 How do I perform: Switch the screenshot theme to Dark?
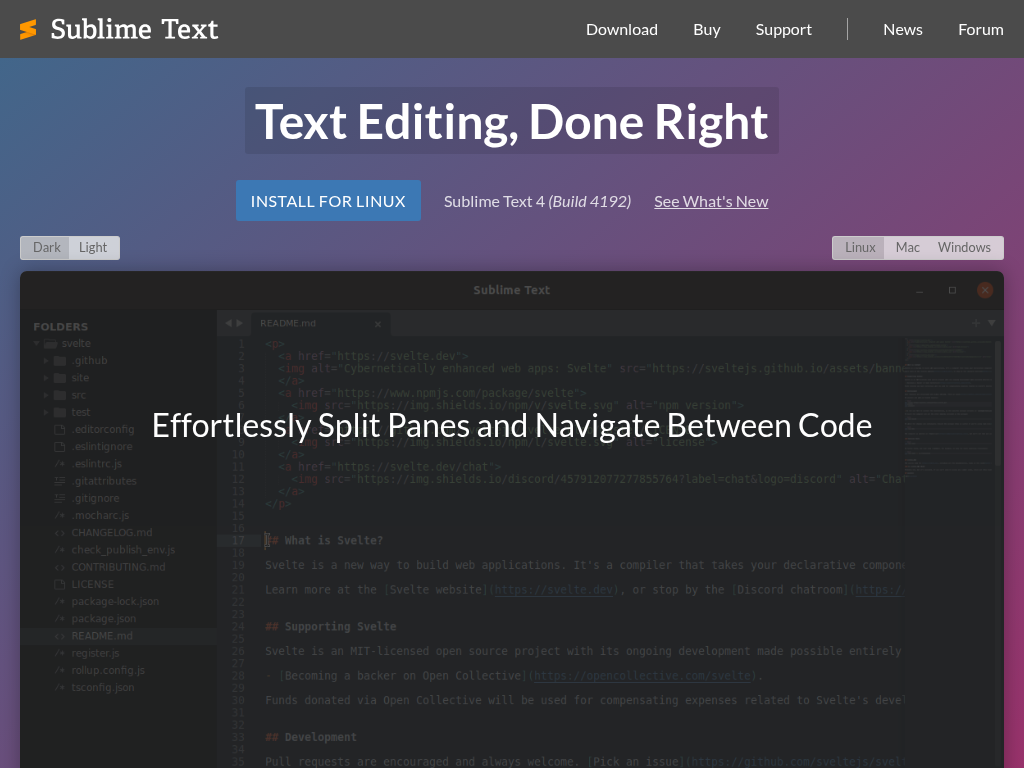pos(46,248)
